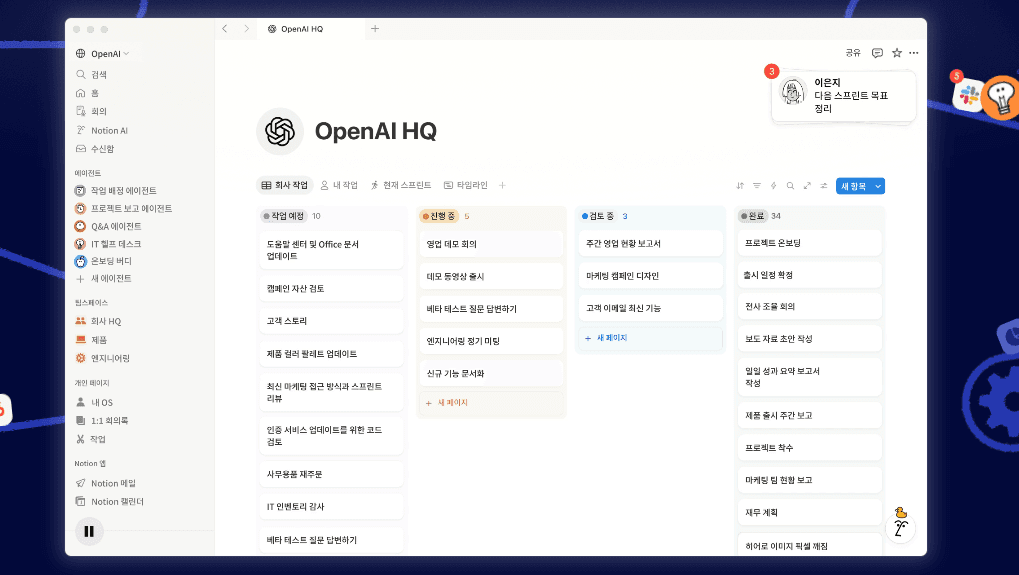Open the IT 헬프 데스크 agent
This screenshot has height=575, width=1019.
click(108, 244)
